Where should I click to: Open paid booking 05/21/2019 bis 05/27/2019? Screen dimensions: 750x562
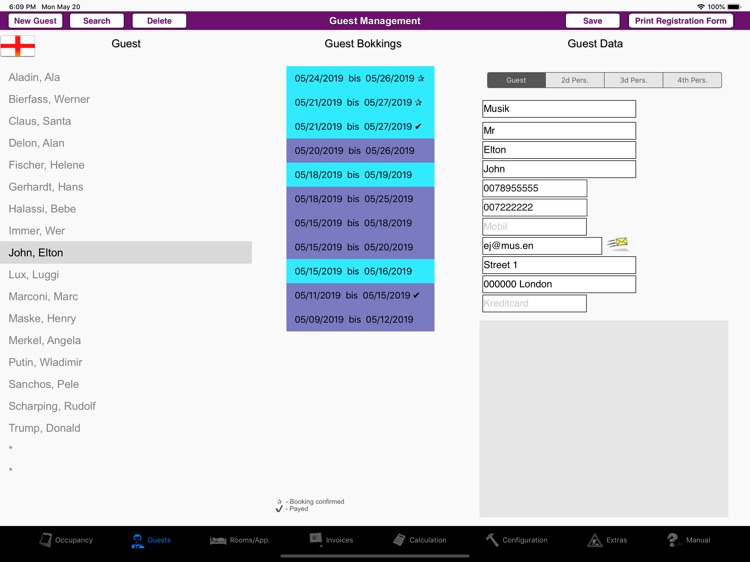360,127
